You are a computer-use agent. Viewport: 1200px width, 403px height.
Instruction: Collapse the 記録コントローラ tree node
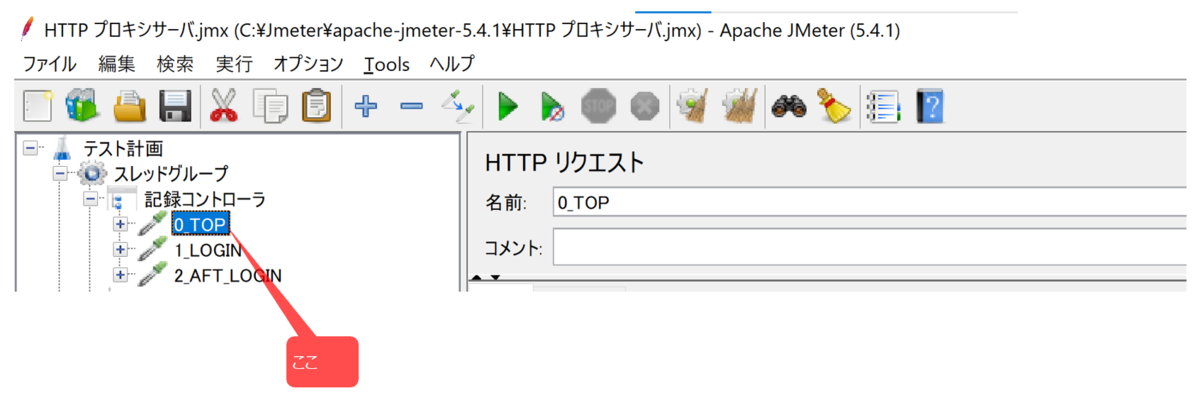(x=90, y=198)
